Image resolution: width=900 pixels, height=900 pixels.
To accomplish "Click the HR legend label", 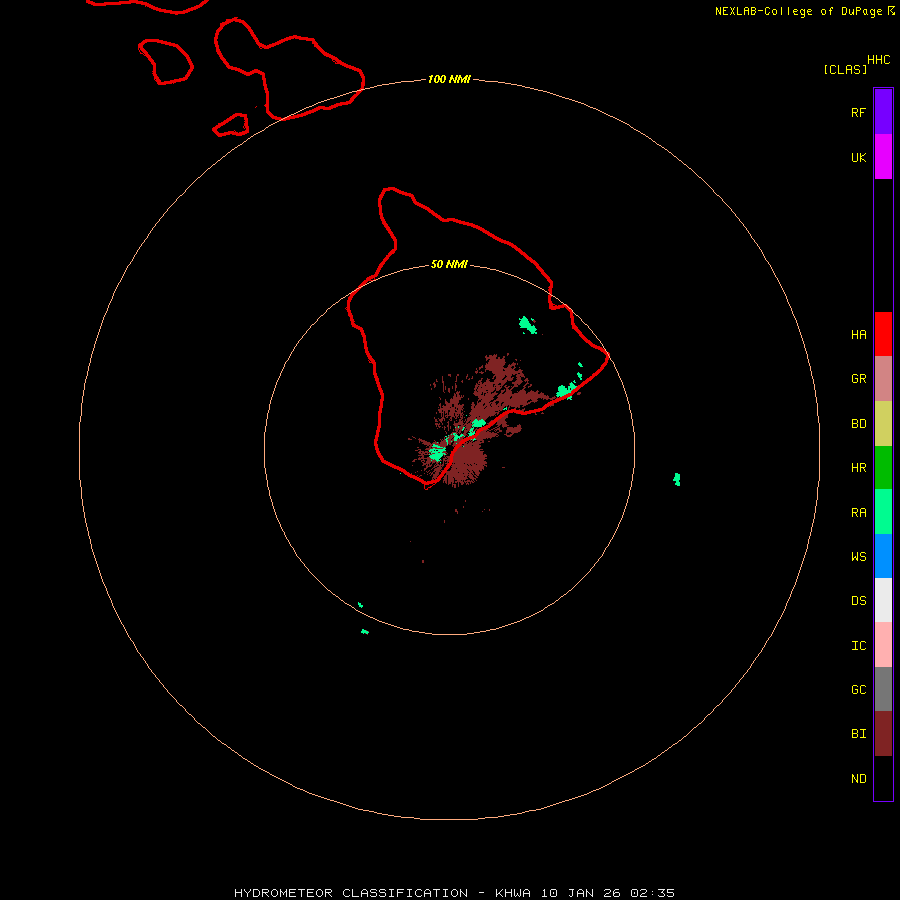I will [x=858, y=468].
